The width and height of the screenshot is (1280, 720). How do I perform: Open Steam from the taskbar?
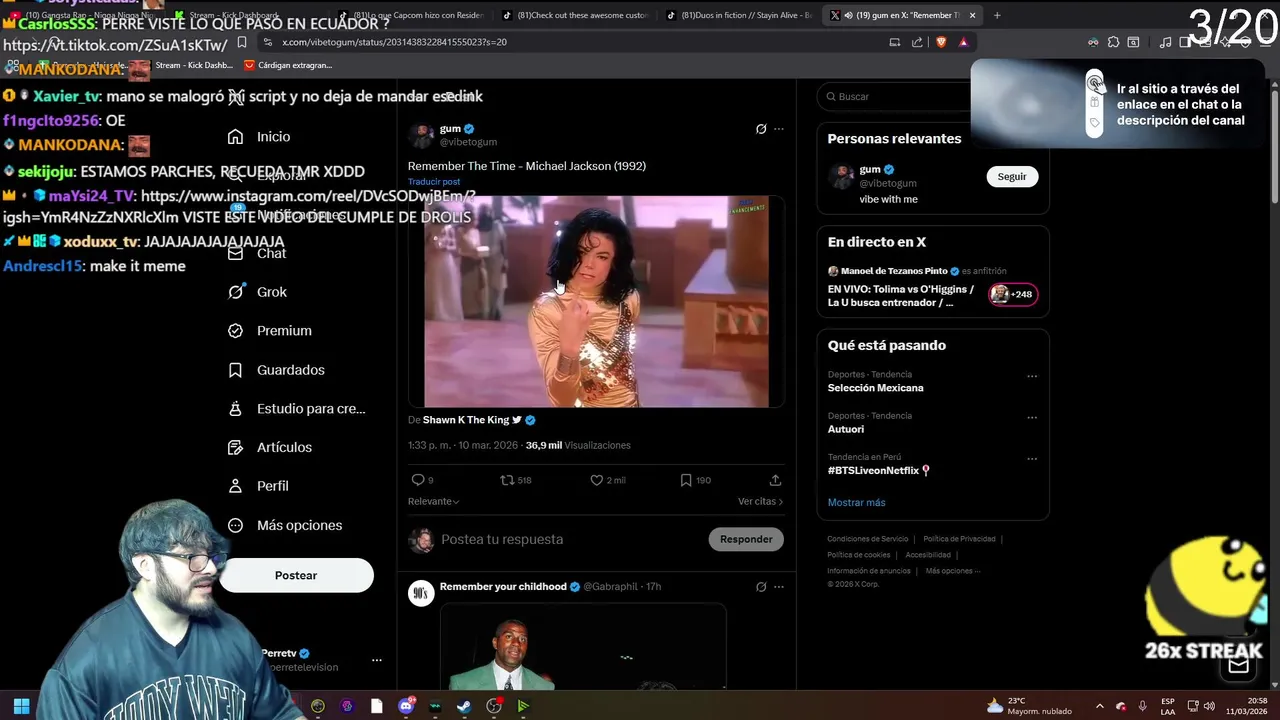[x=464, y=706]
